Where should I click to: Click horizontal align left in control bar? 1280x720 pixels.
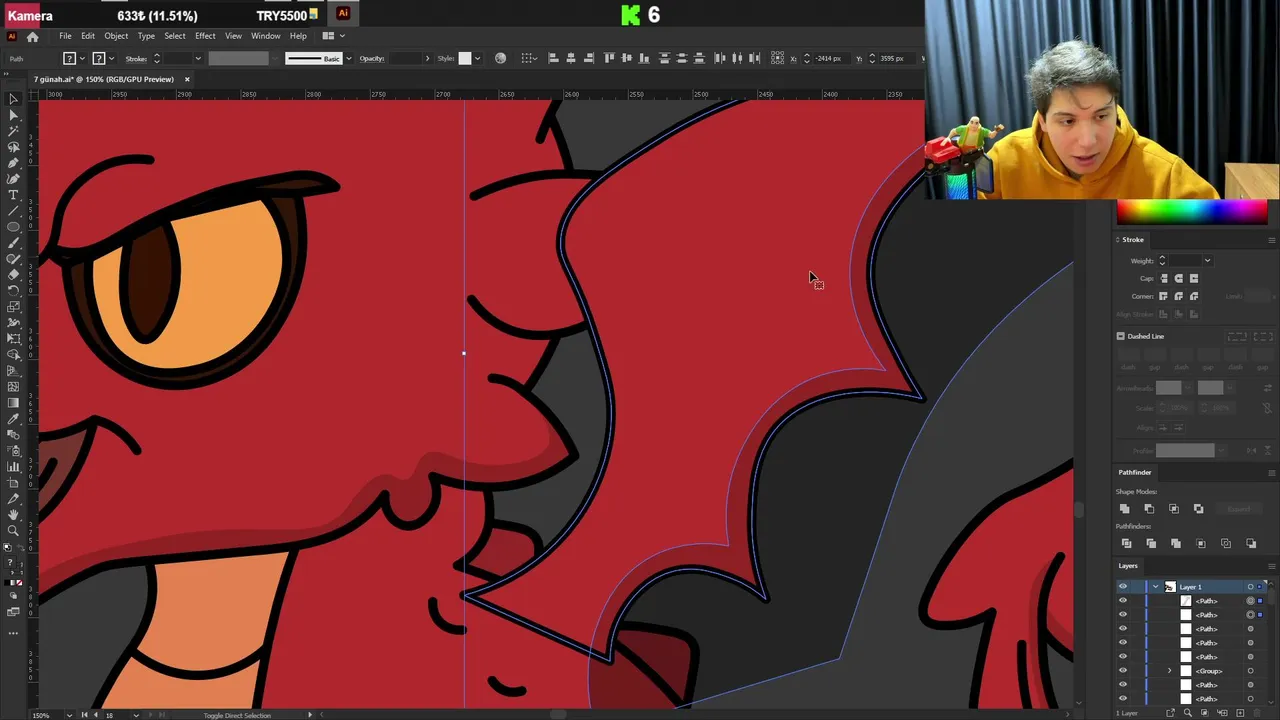553,58
